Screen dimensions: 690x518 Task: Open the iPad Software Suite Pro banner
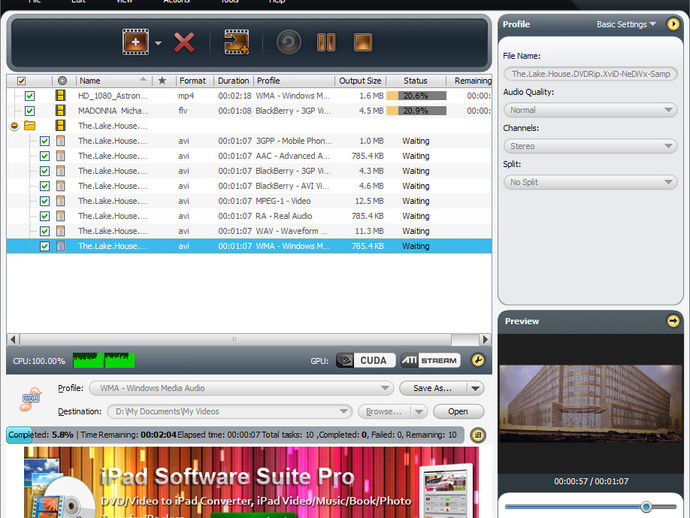[x=251, y=482]
